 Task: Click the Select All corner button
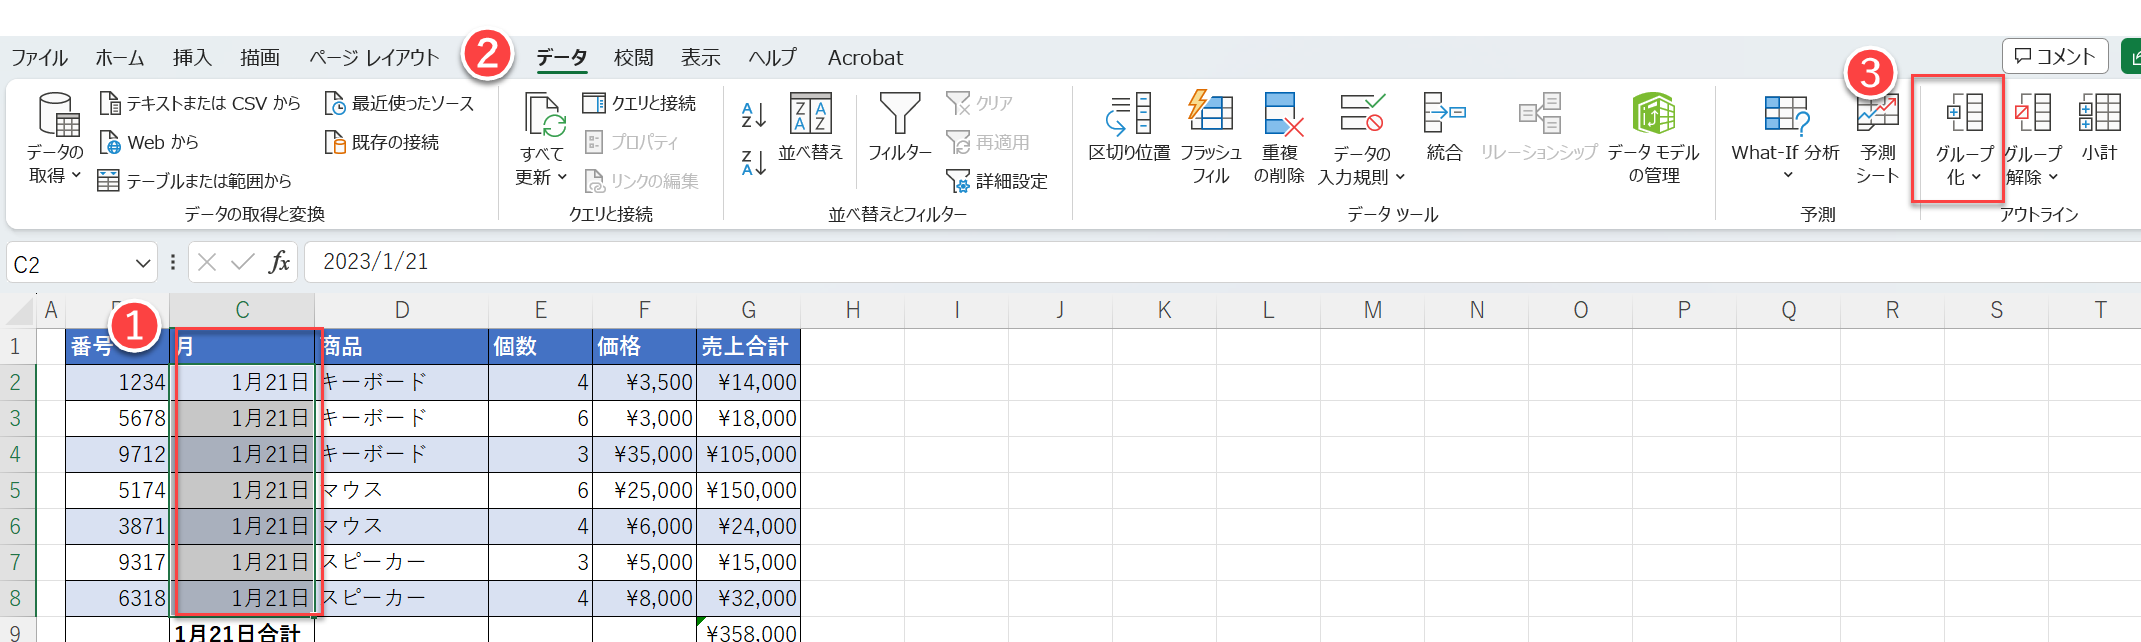pyautogui.click(x=18, y=311)
